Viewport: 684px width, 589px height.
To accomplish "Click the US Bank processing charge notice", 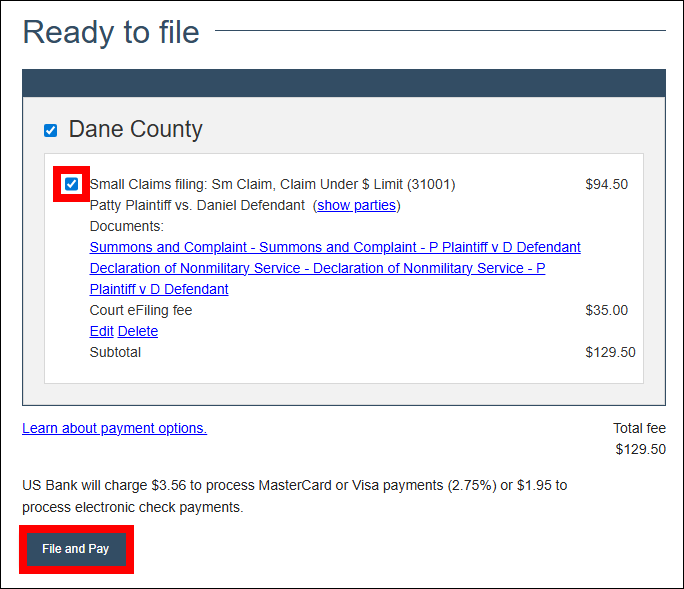I will tap(294, 496).
